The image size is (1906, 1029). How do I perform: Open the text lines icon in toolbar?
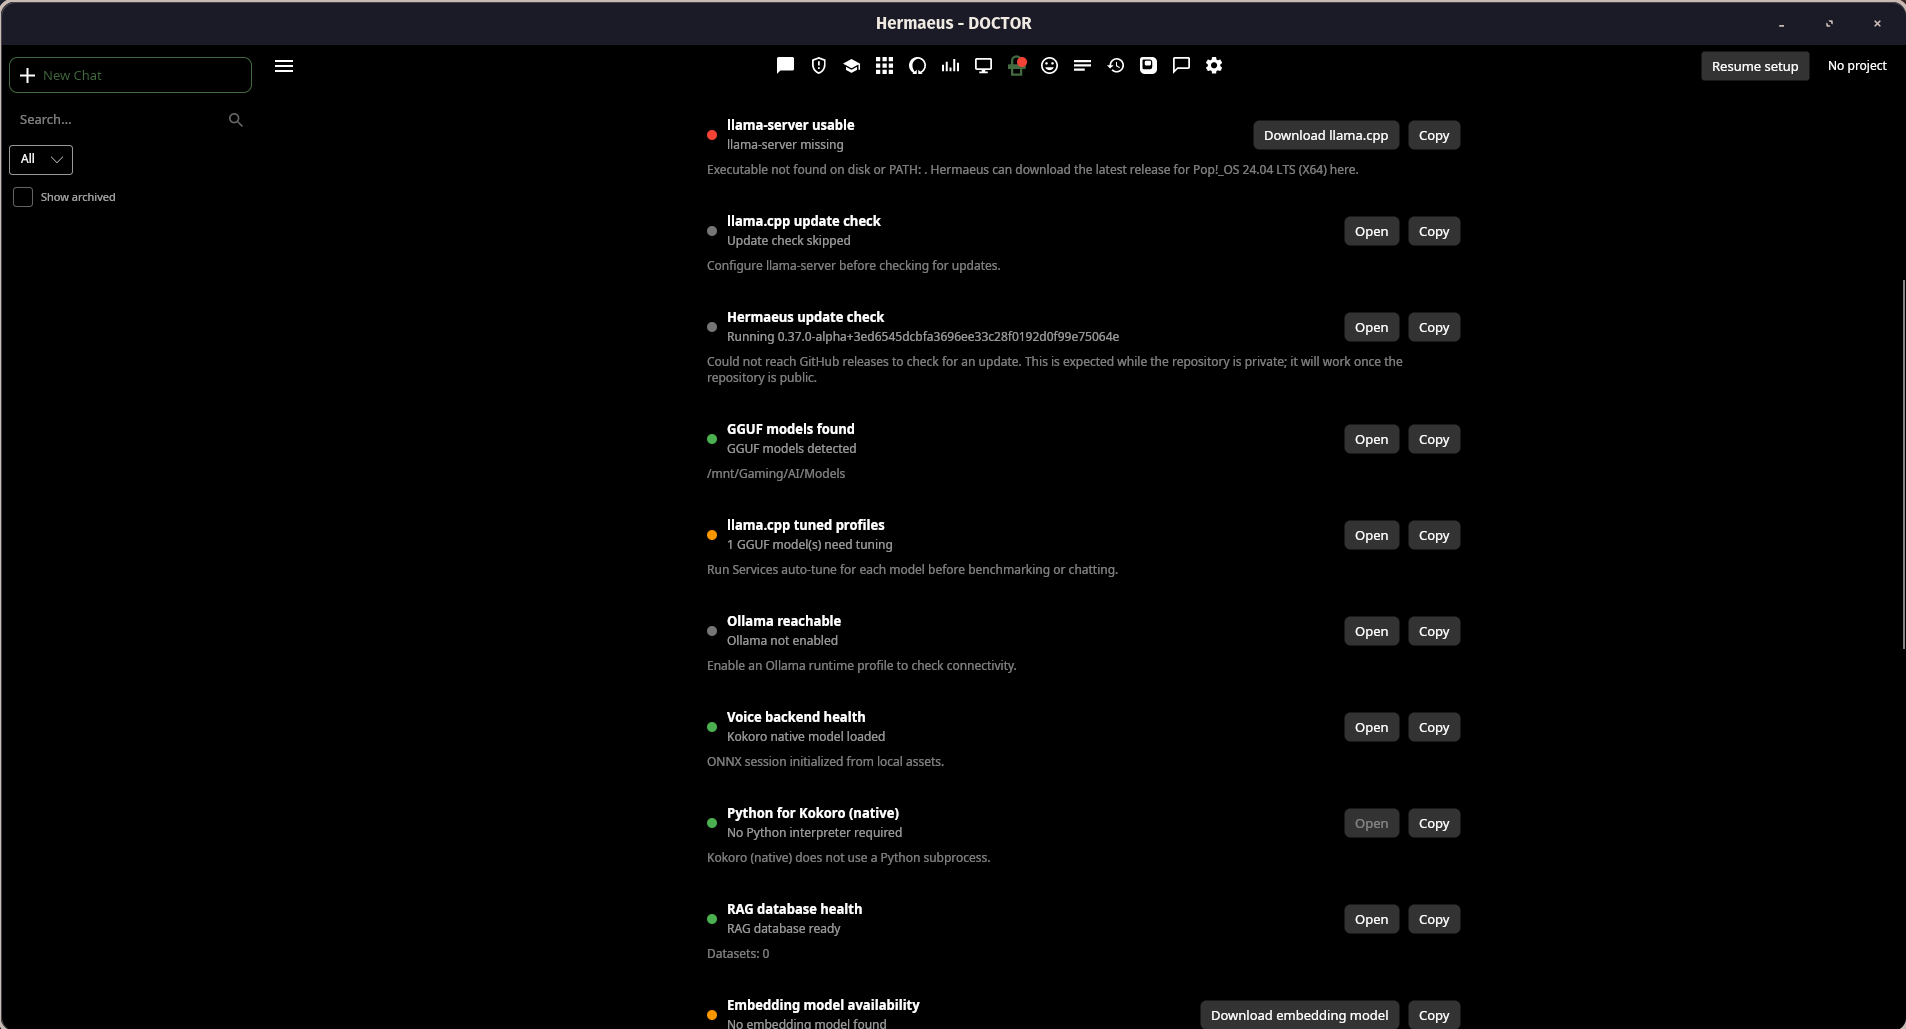tap(1082, 66)
